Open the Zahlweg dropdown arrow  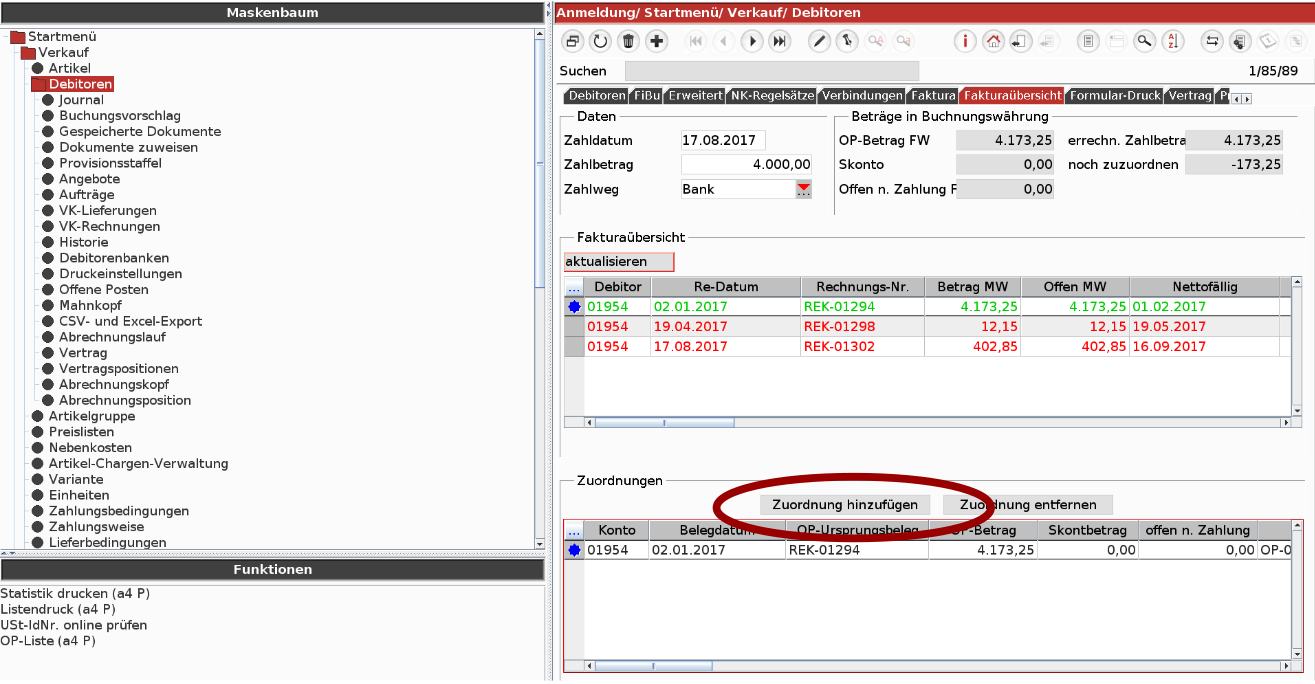point(803,189)
